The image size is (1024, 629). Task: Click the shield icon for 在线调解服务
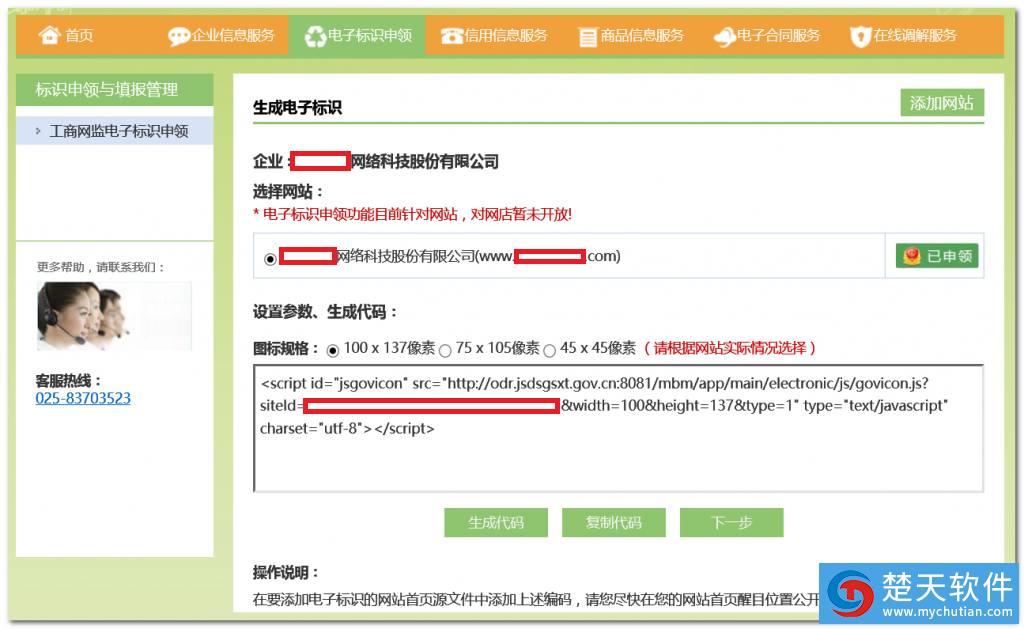(861, 37)
